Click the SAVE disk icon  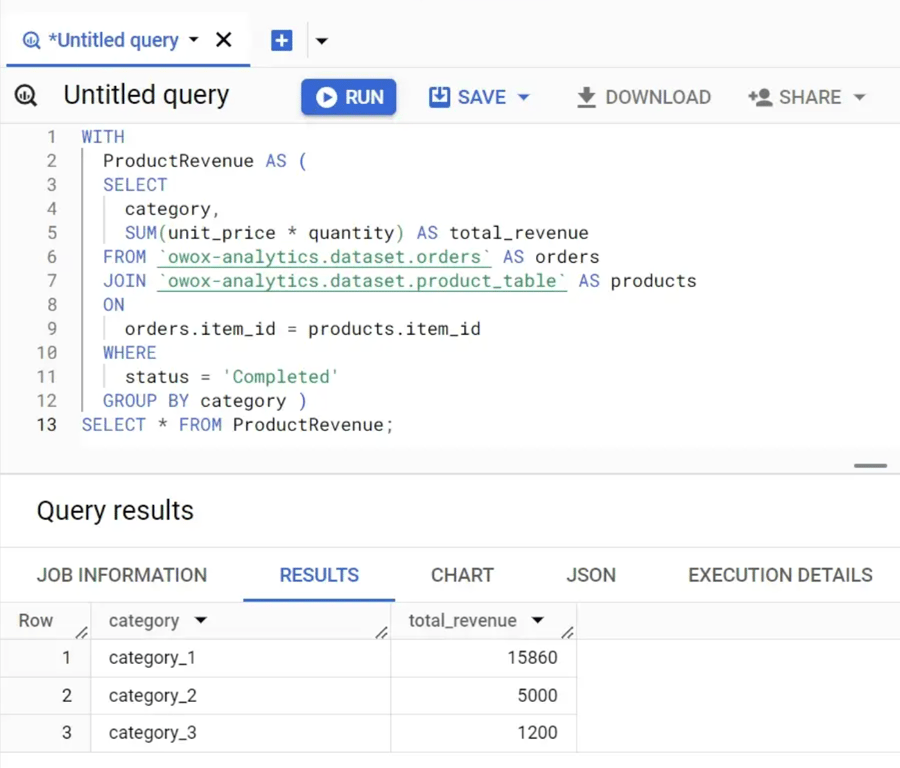pyautogui.click(x=440, y=97)
